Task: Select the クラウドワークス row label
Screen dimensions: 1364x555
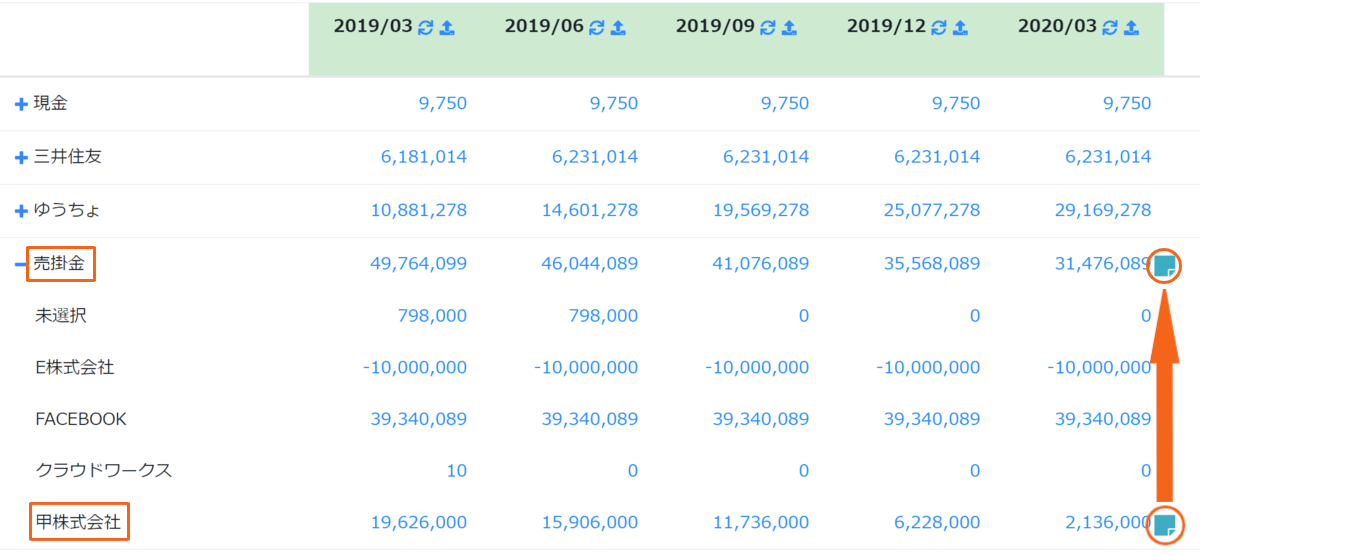Action: (104, 470)
